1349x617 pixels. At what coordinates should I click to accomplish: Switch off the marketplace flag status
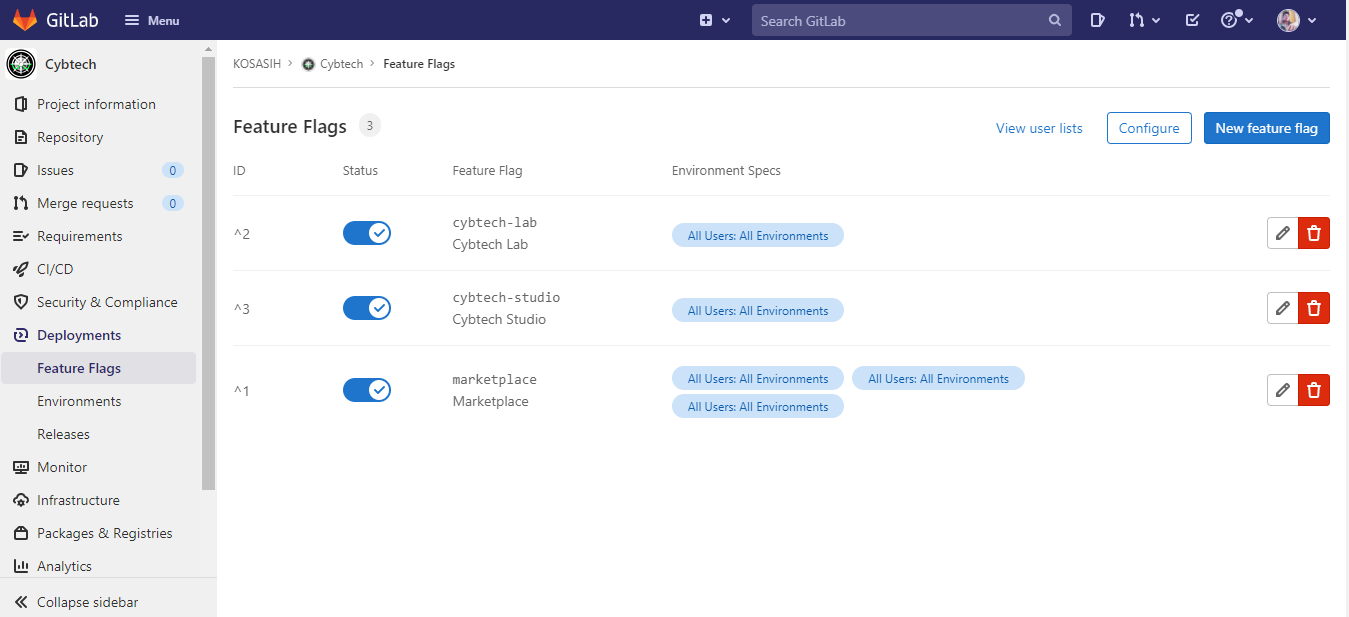pyautogui.click(x=367, y=390)
